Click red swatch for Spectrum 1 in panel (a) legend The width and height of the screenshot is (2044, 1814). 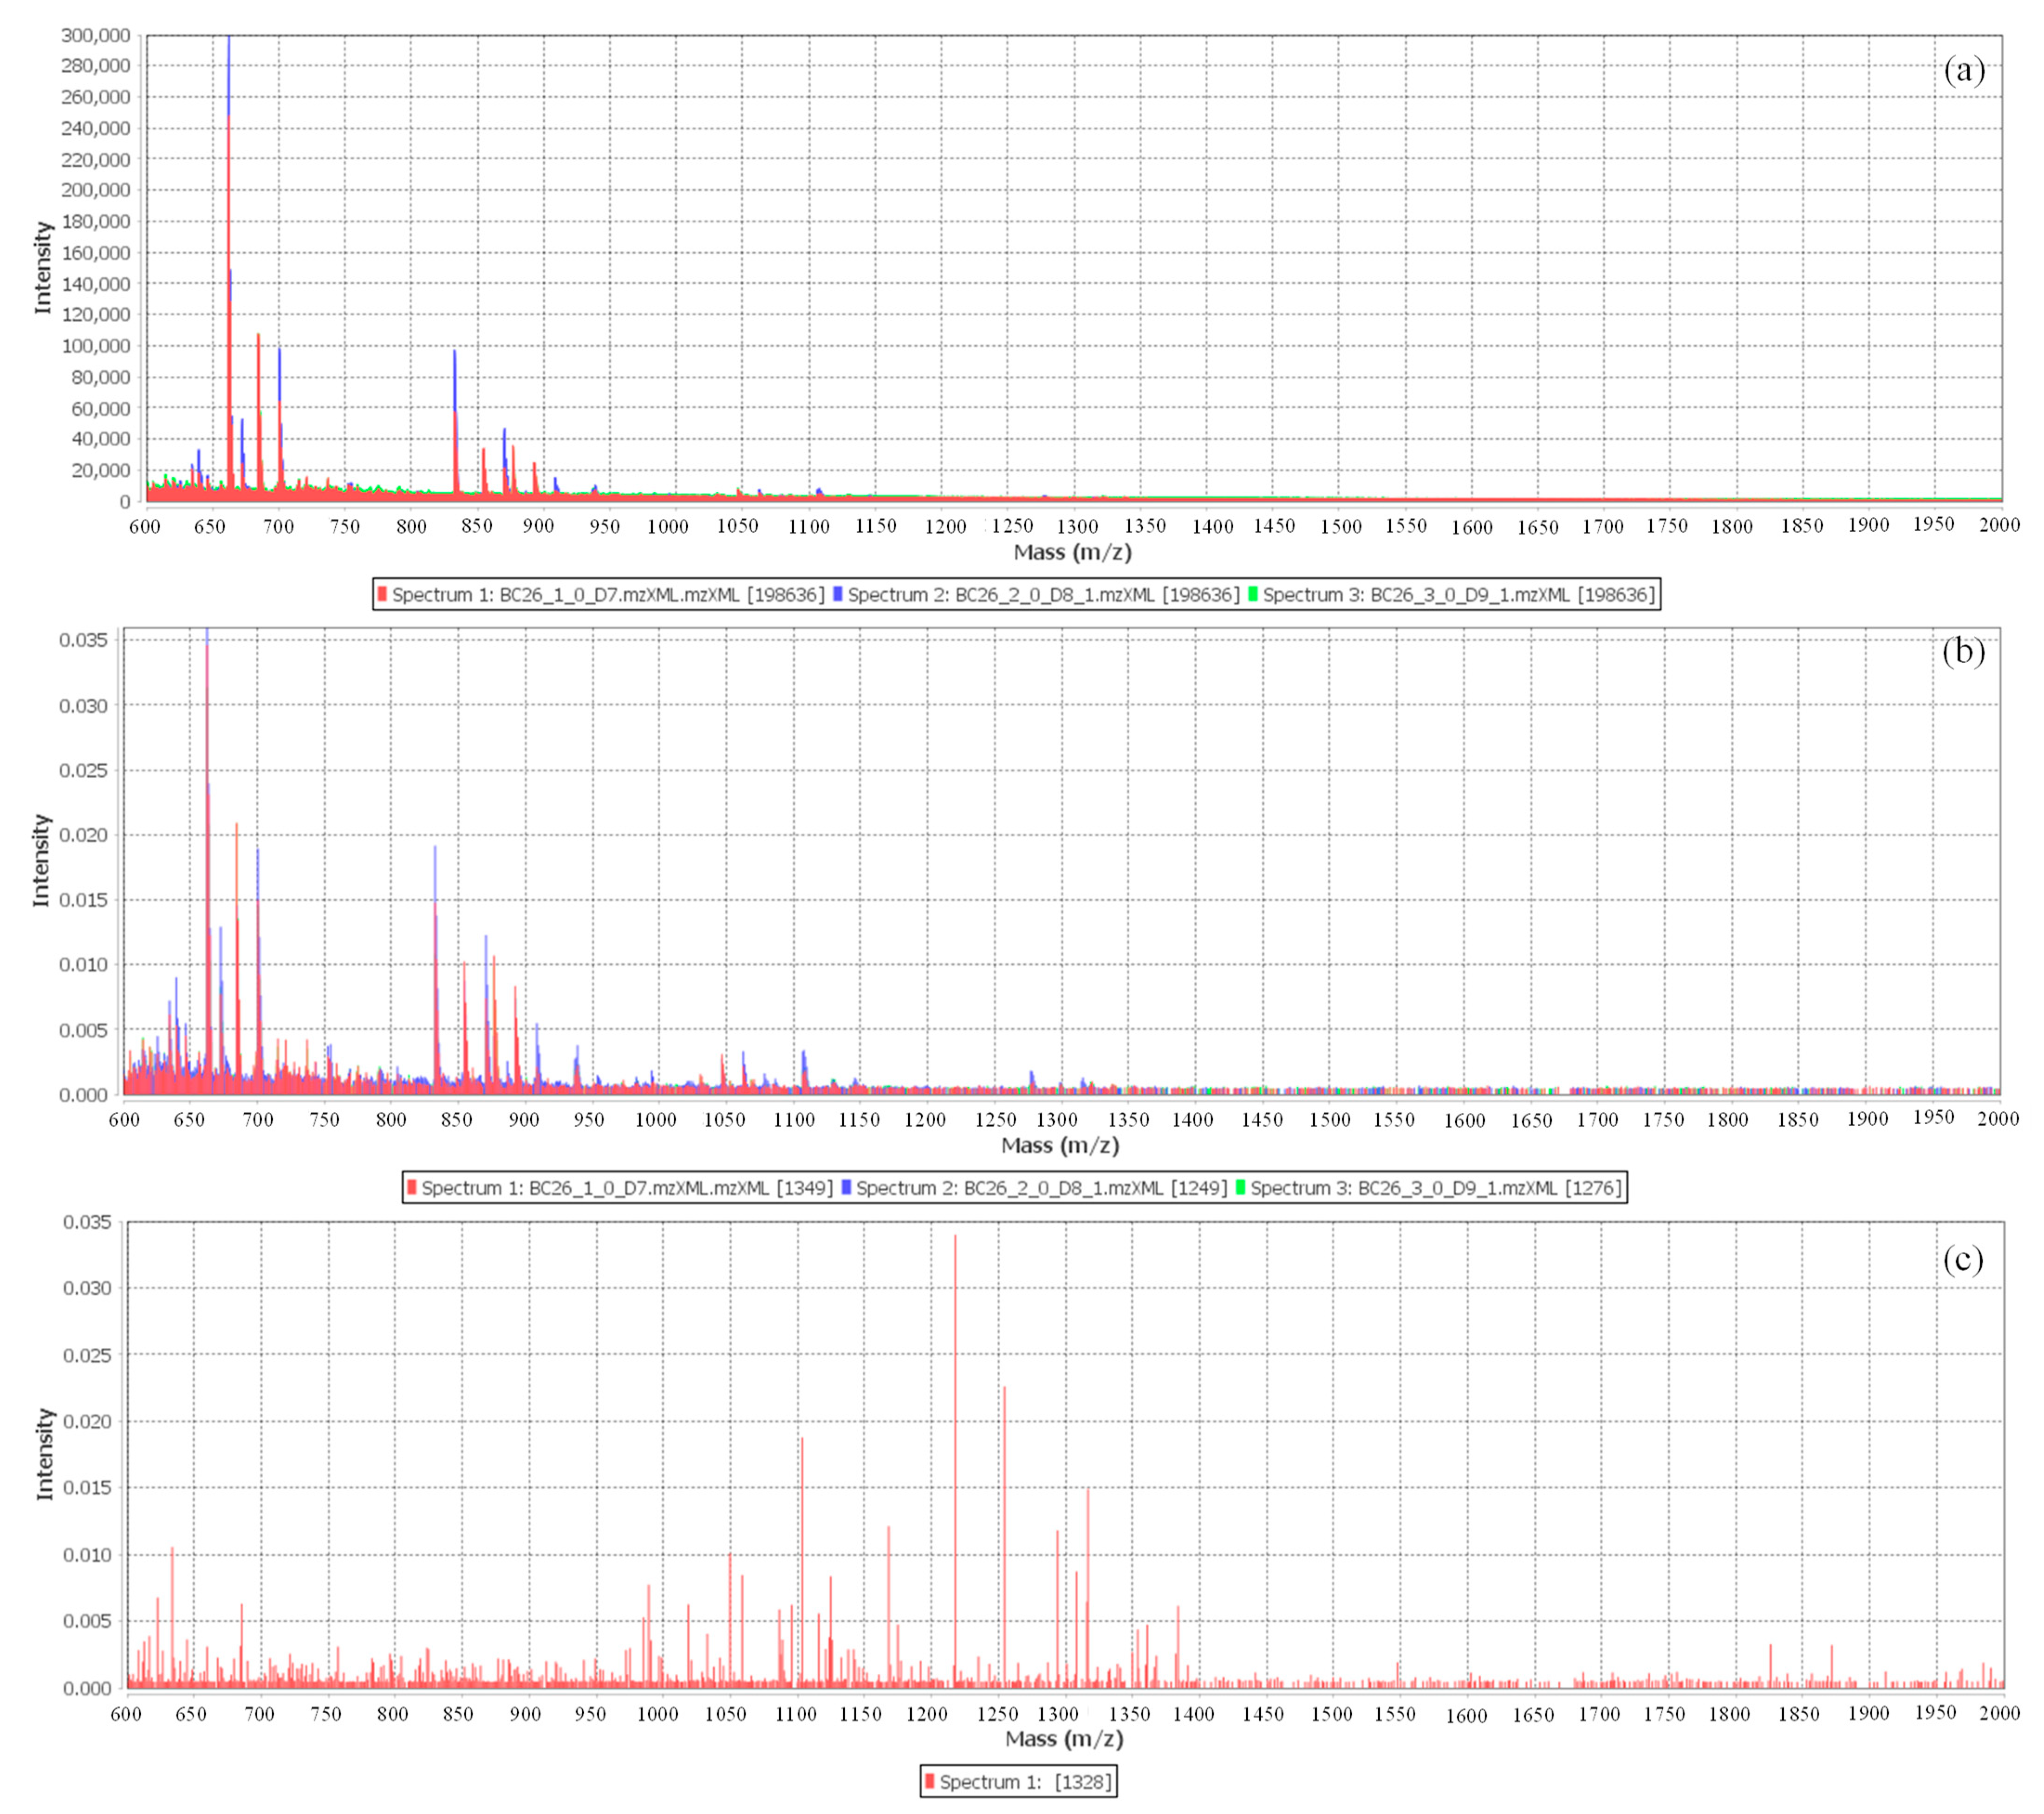[x=382, y=594]
